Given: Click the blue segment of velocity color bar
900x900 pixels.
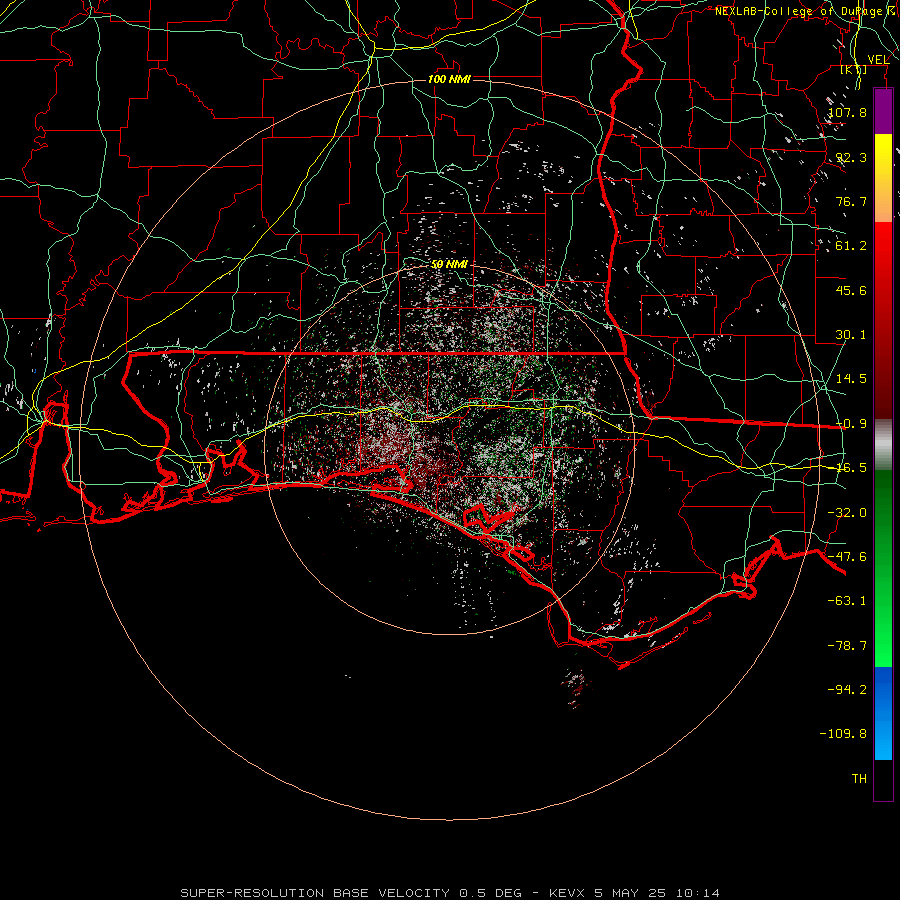Looking at the screenshot, I should tap(883, 713).
